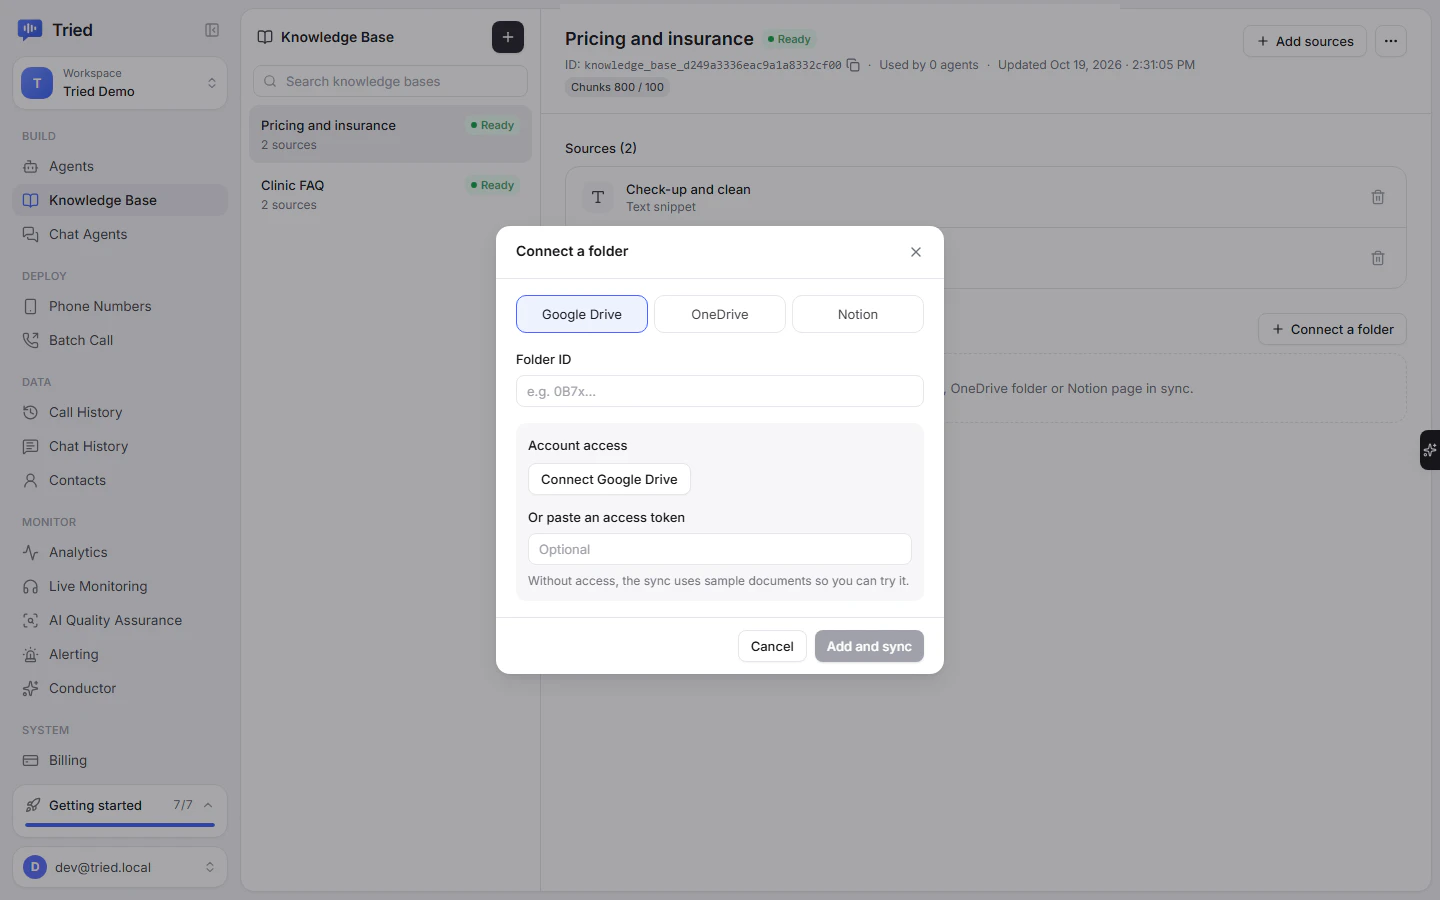Click the Getting started progress bar

(120, 825)
